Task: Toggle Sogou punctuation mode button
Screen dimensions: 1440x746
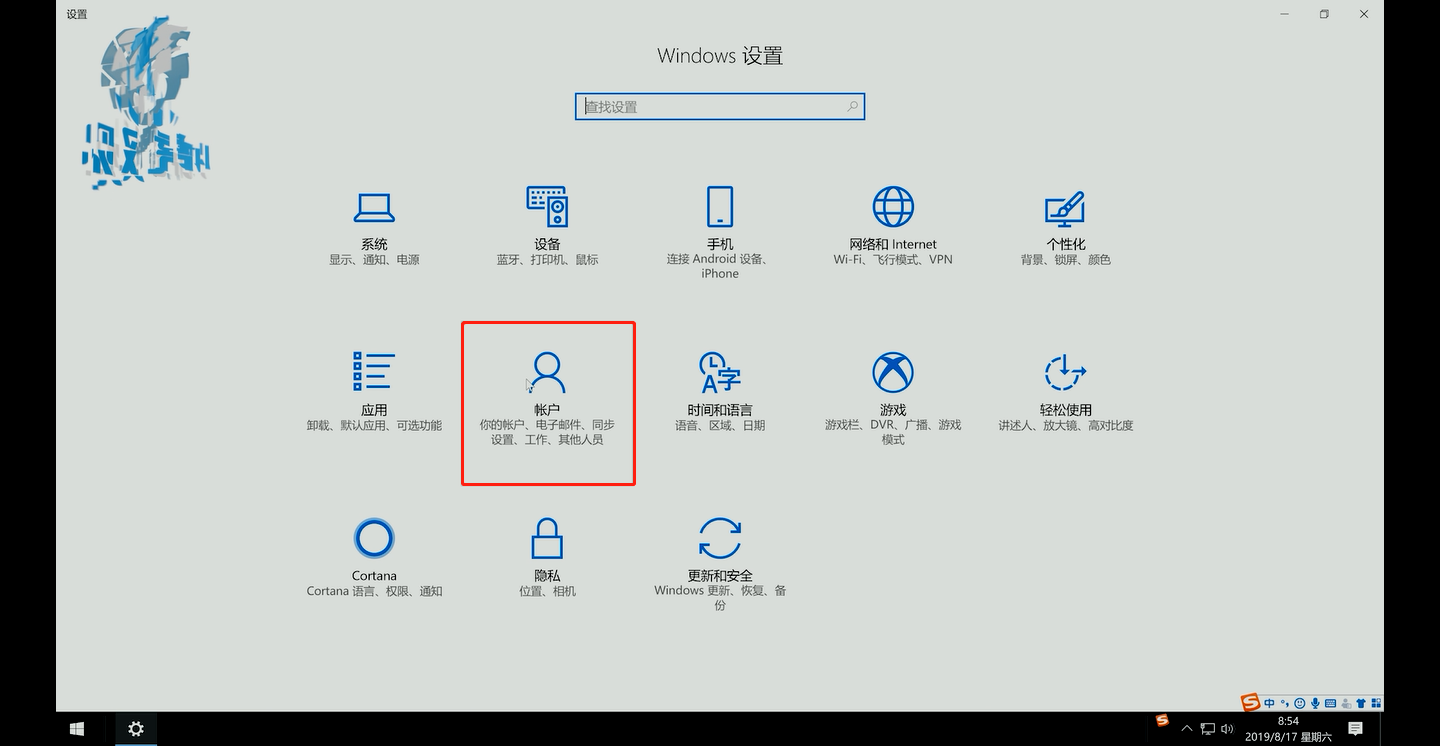Action: point(1285,703)
